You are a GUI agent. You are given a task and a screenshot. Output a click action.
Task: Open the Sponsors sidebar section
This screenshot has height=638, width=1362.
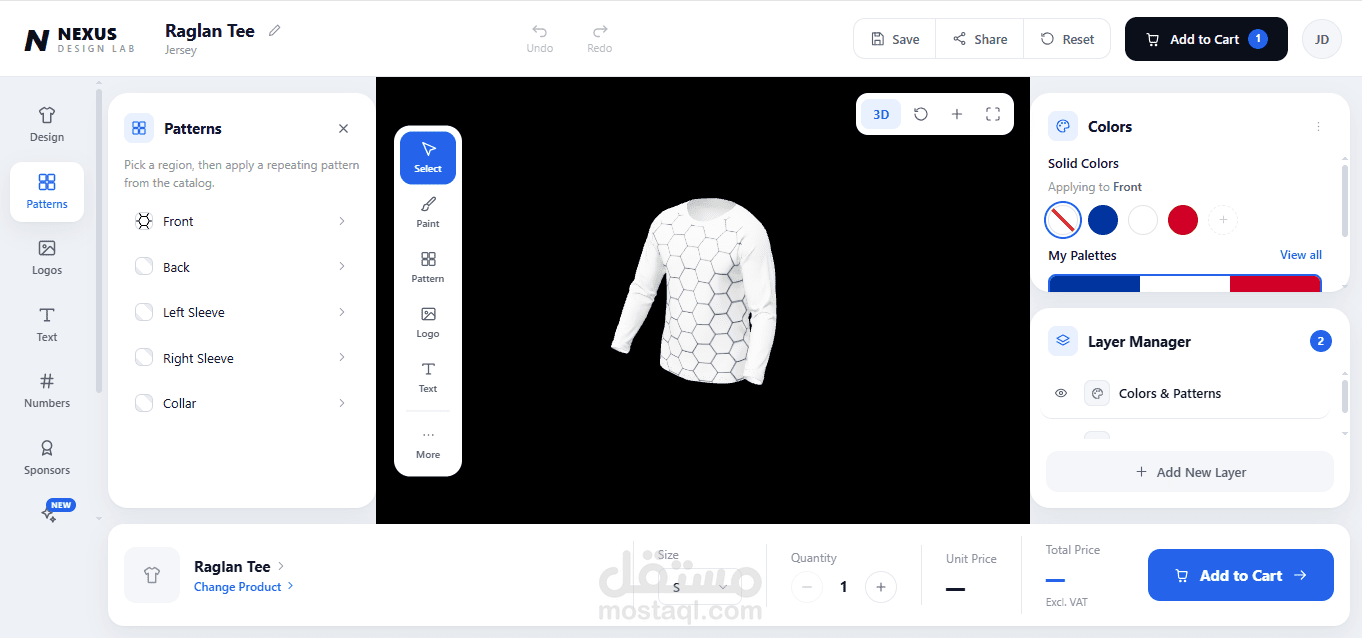click(x=47, y=458)
